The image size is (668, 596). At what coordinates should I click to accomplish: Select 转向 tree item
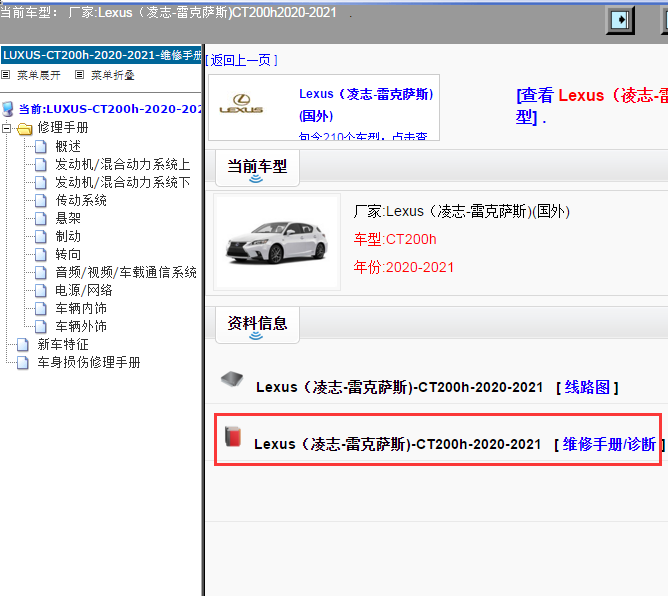click(x=68, y=254)
